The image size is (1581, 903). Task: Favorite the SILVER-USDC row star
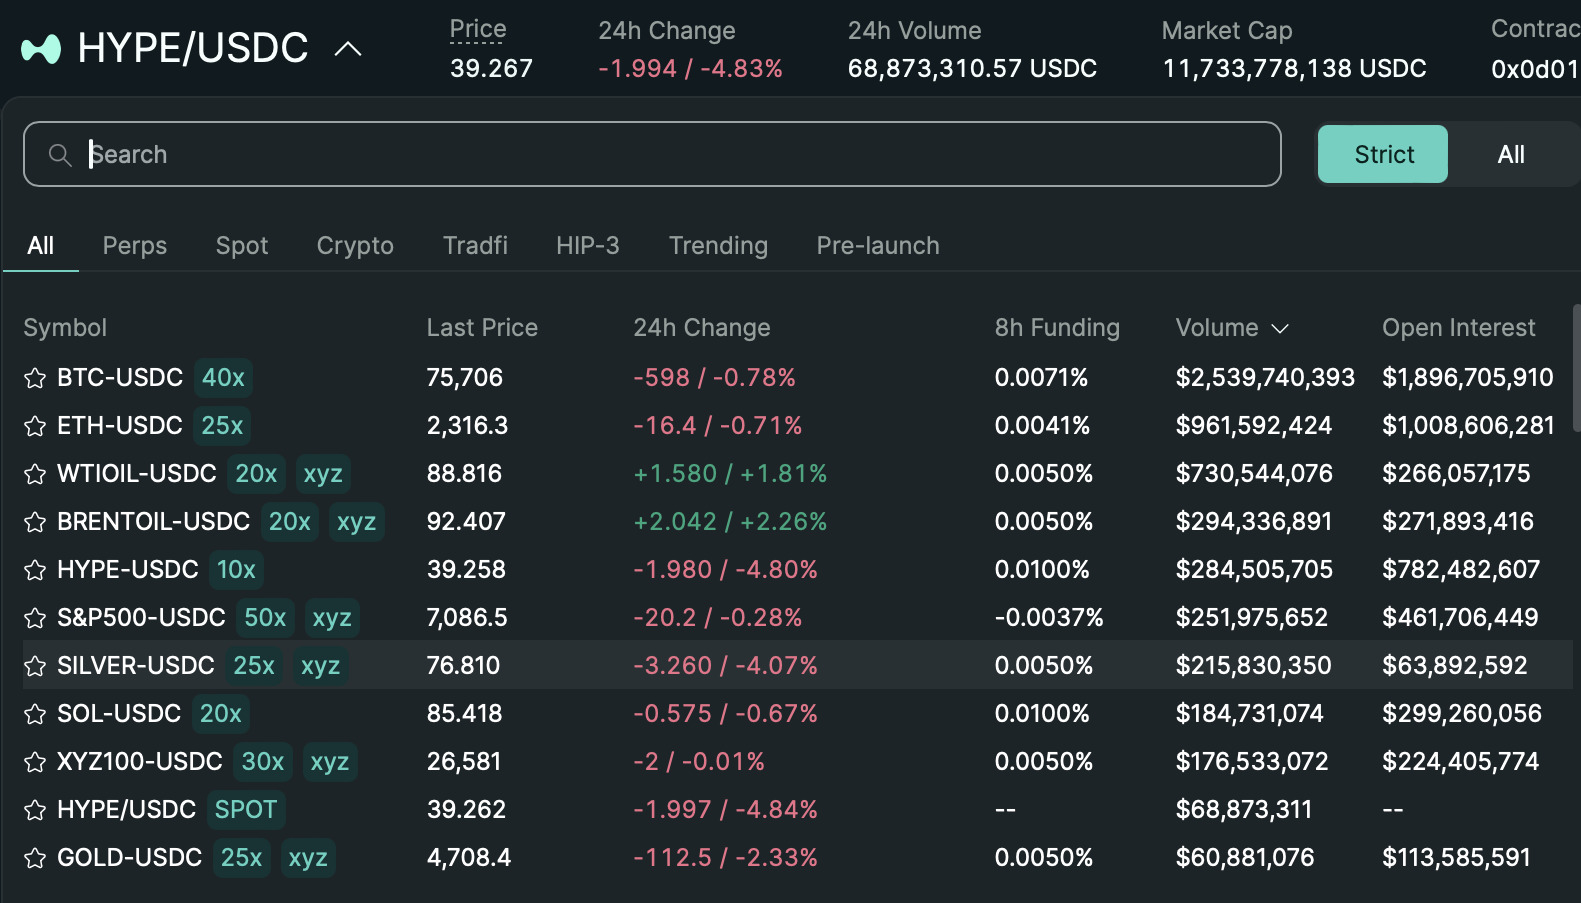click(35, 666)
